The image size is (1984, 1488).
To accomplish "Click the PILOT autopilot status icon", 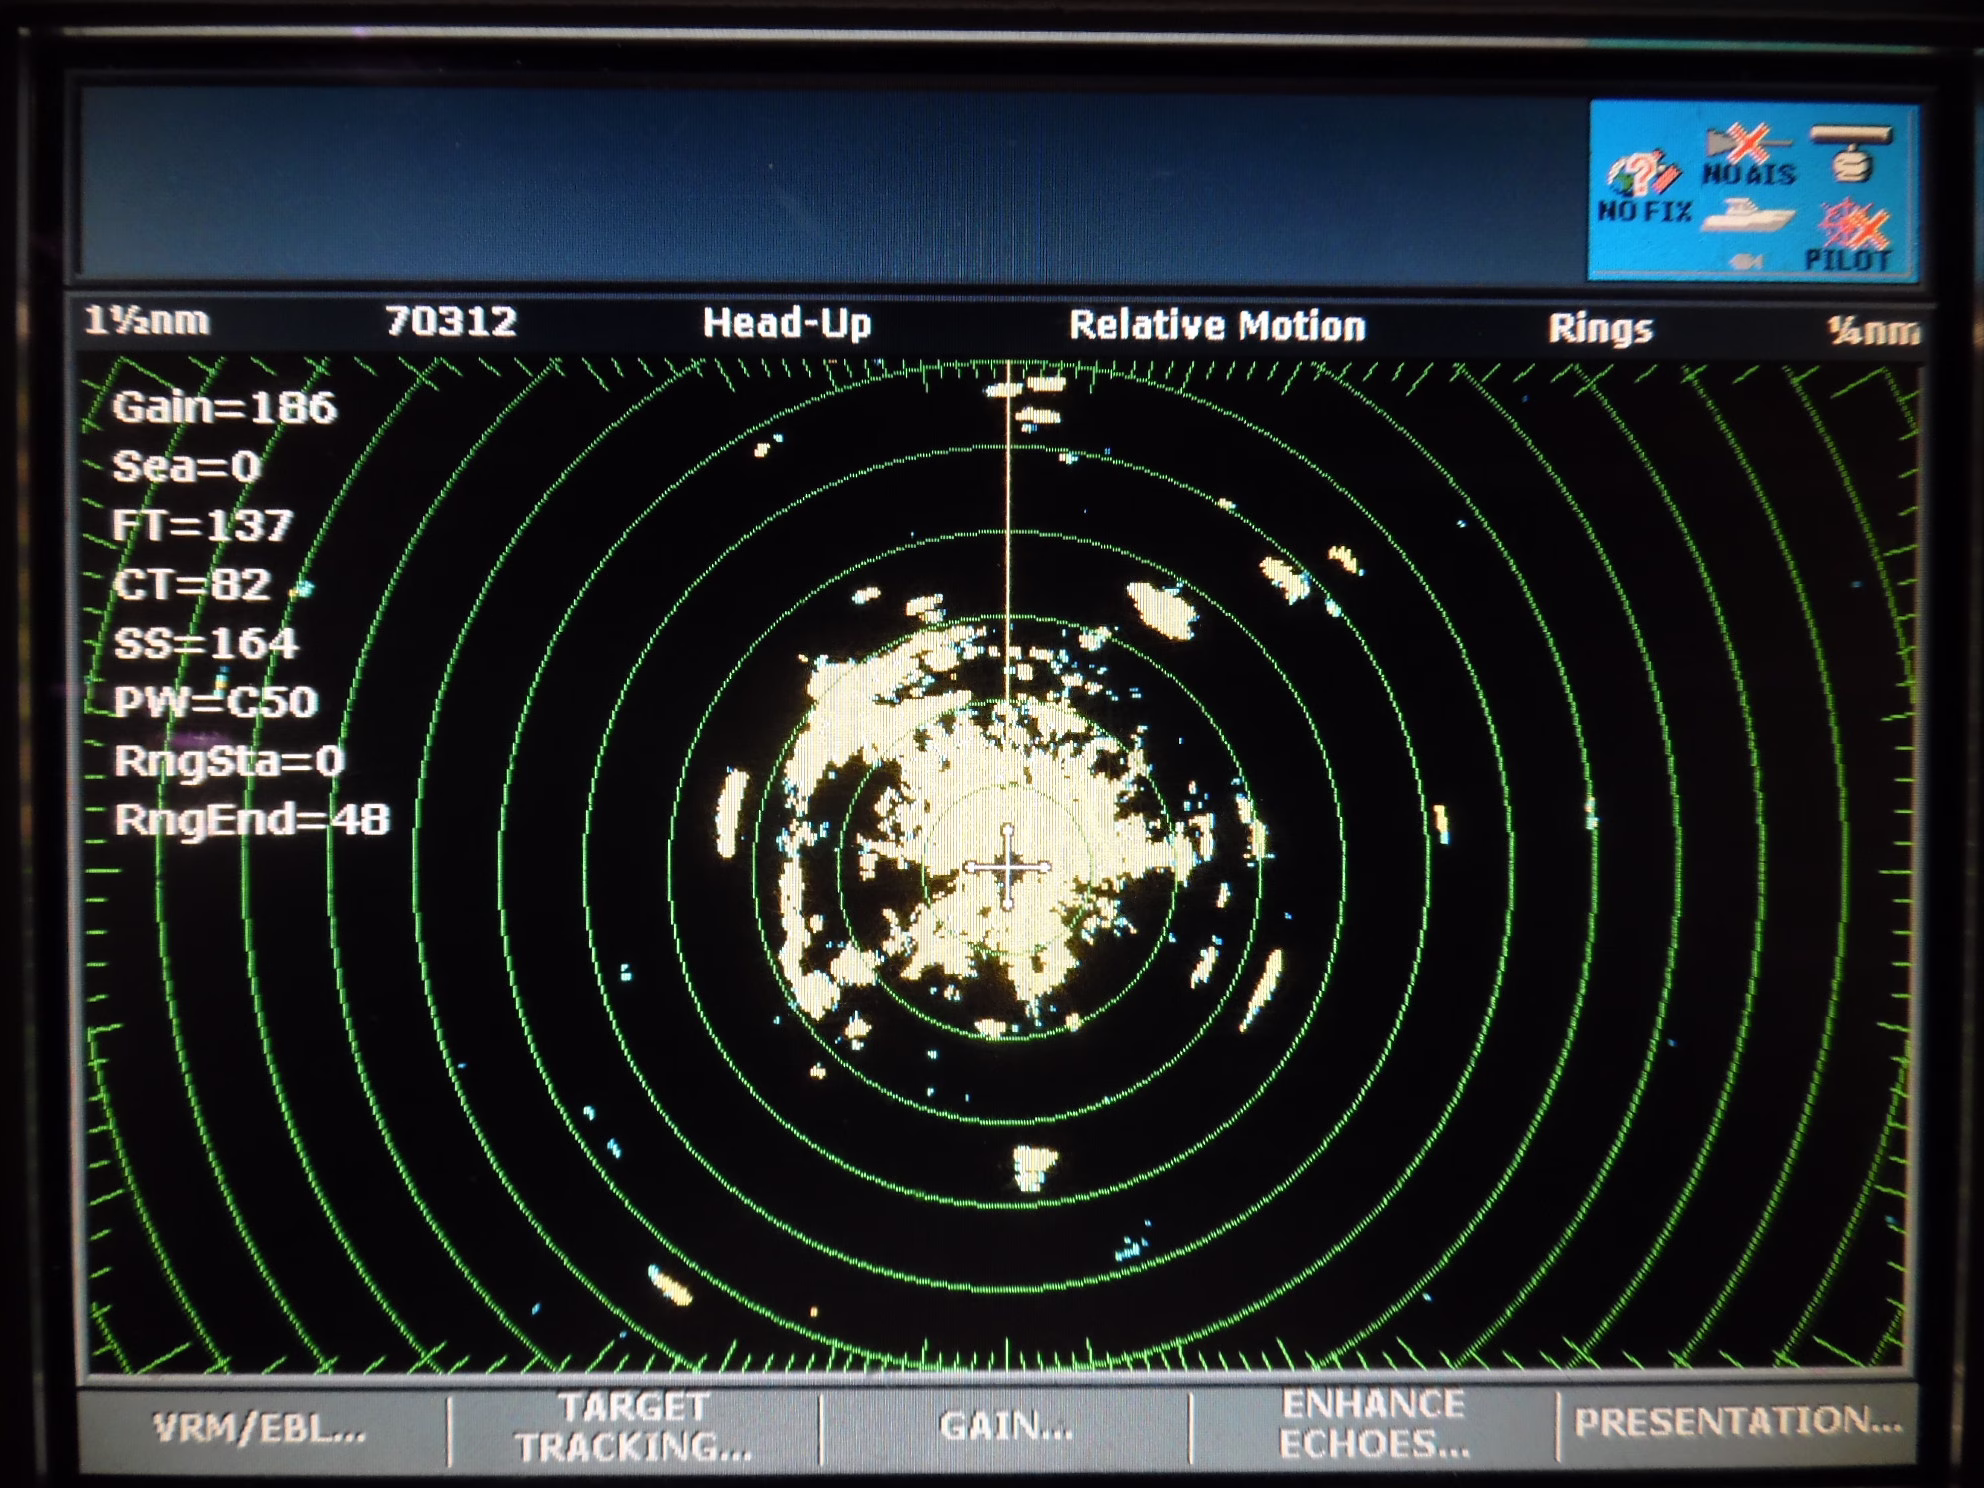I will point(1849,236).
